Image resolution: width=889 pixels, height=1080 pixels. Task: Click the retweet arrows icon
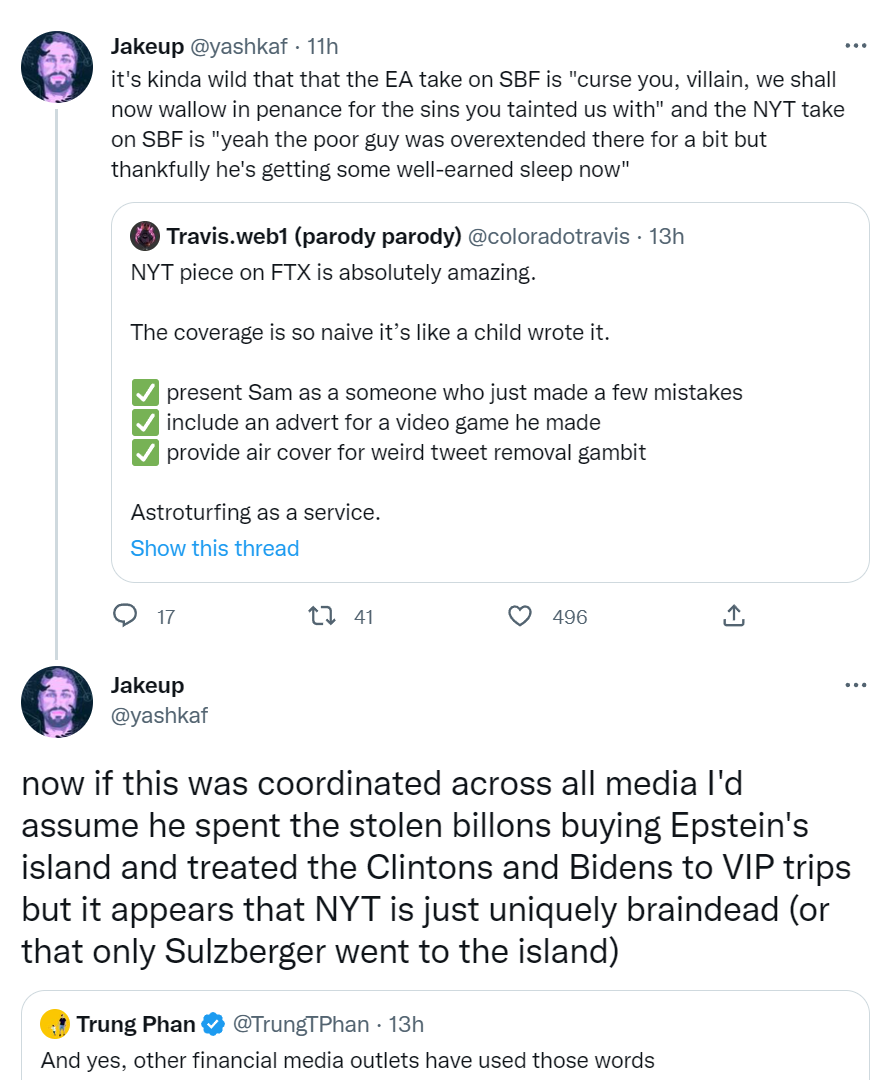(x=323, y=616)
